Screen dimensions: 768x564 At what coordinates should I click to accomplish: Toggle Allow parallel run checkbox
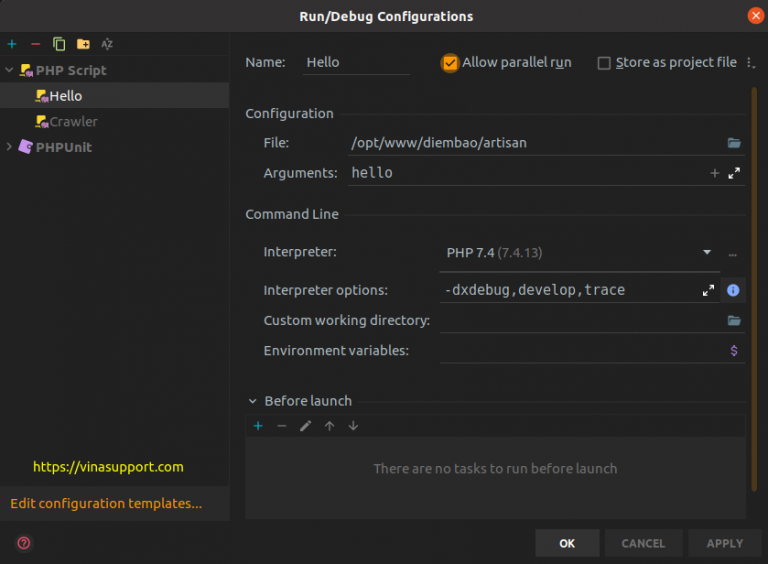450,63
